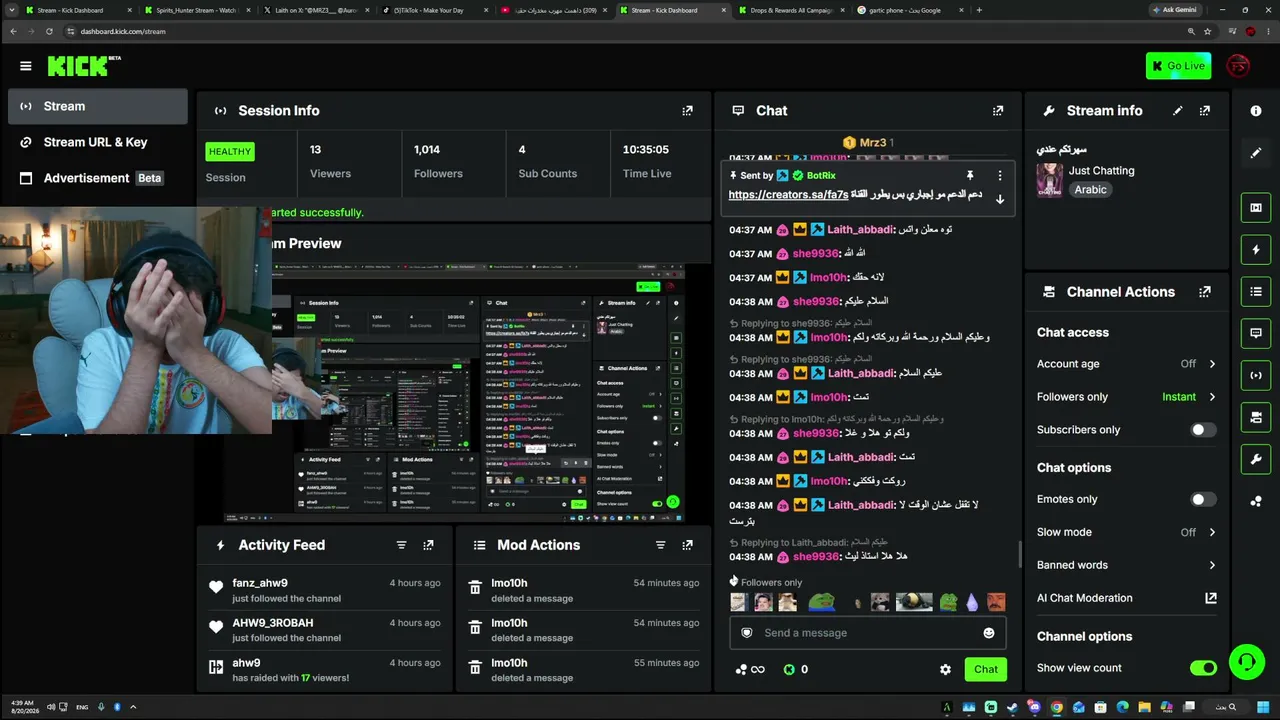This screenshot has width=1280, height=720.
Task: Open chat settings gear
Action: click(945, 670)
